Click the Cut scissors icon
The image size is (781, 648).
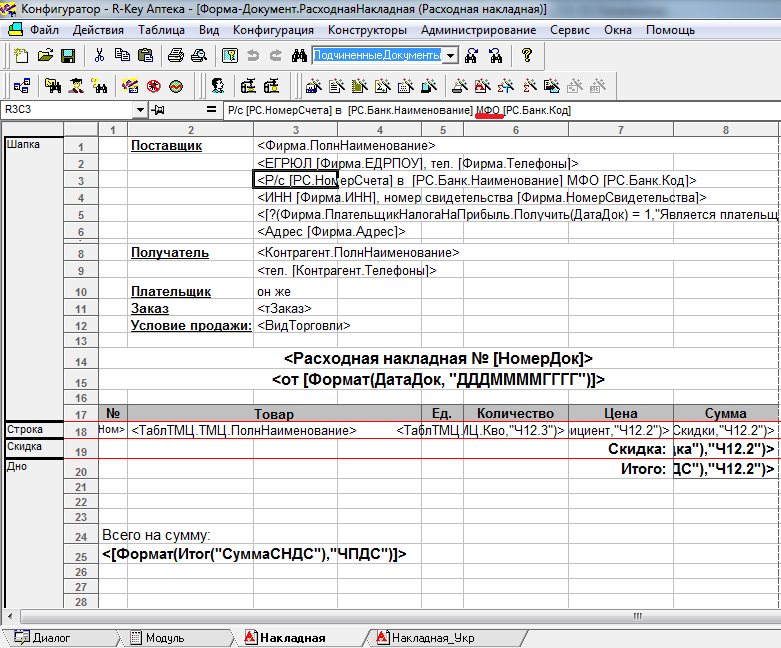tap(99, 56)
